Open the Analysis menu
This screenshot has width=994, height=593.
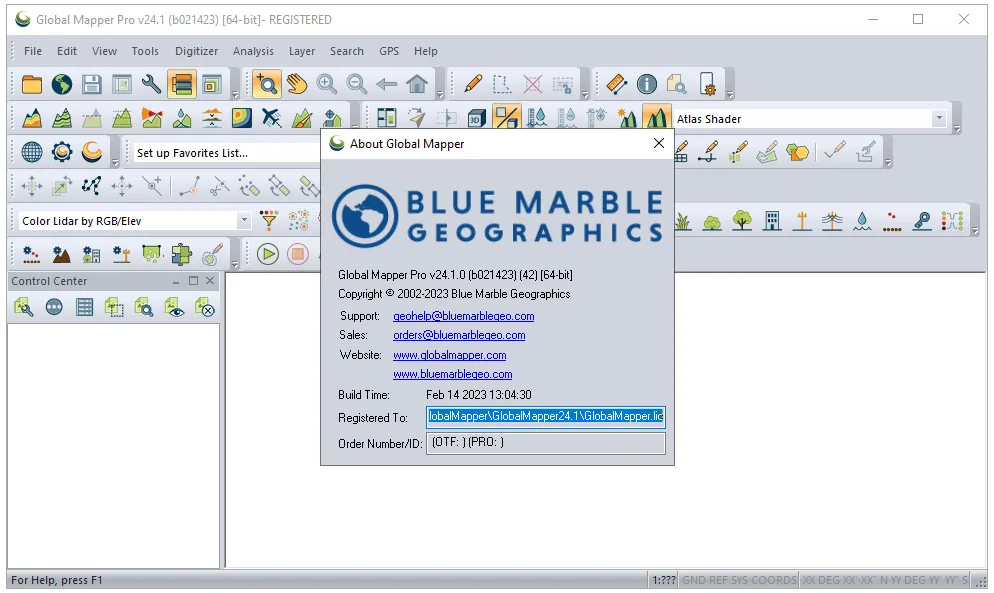click(x=253, y=51)
